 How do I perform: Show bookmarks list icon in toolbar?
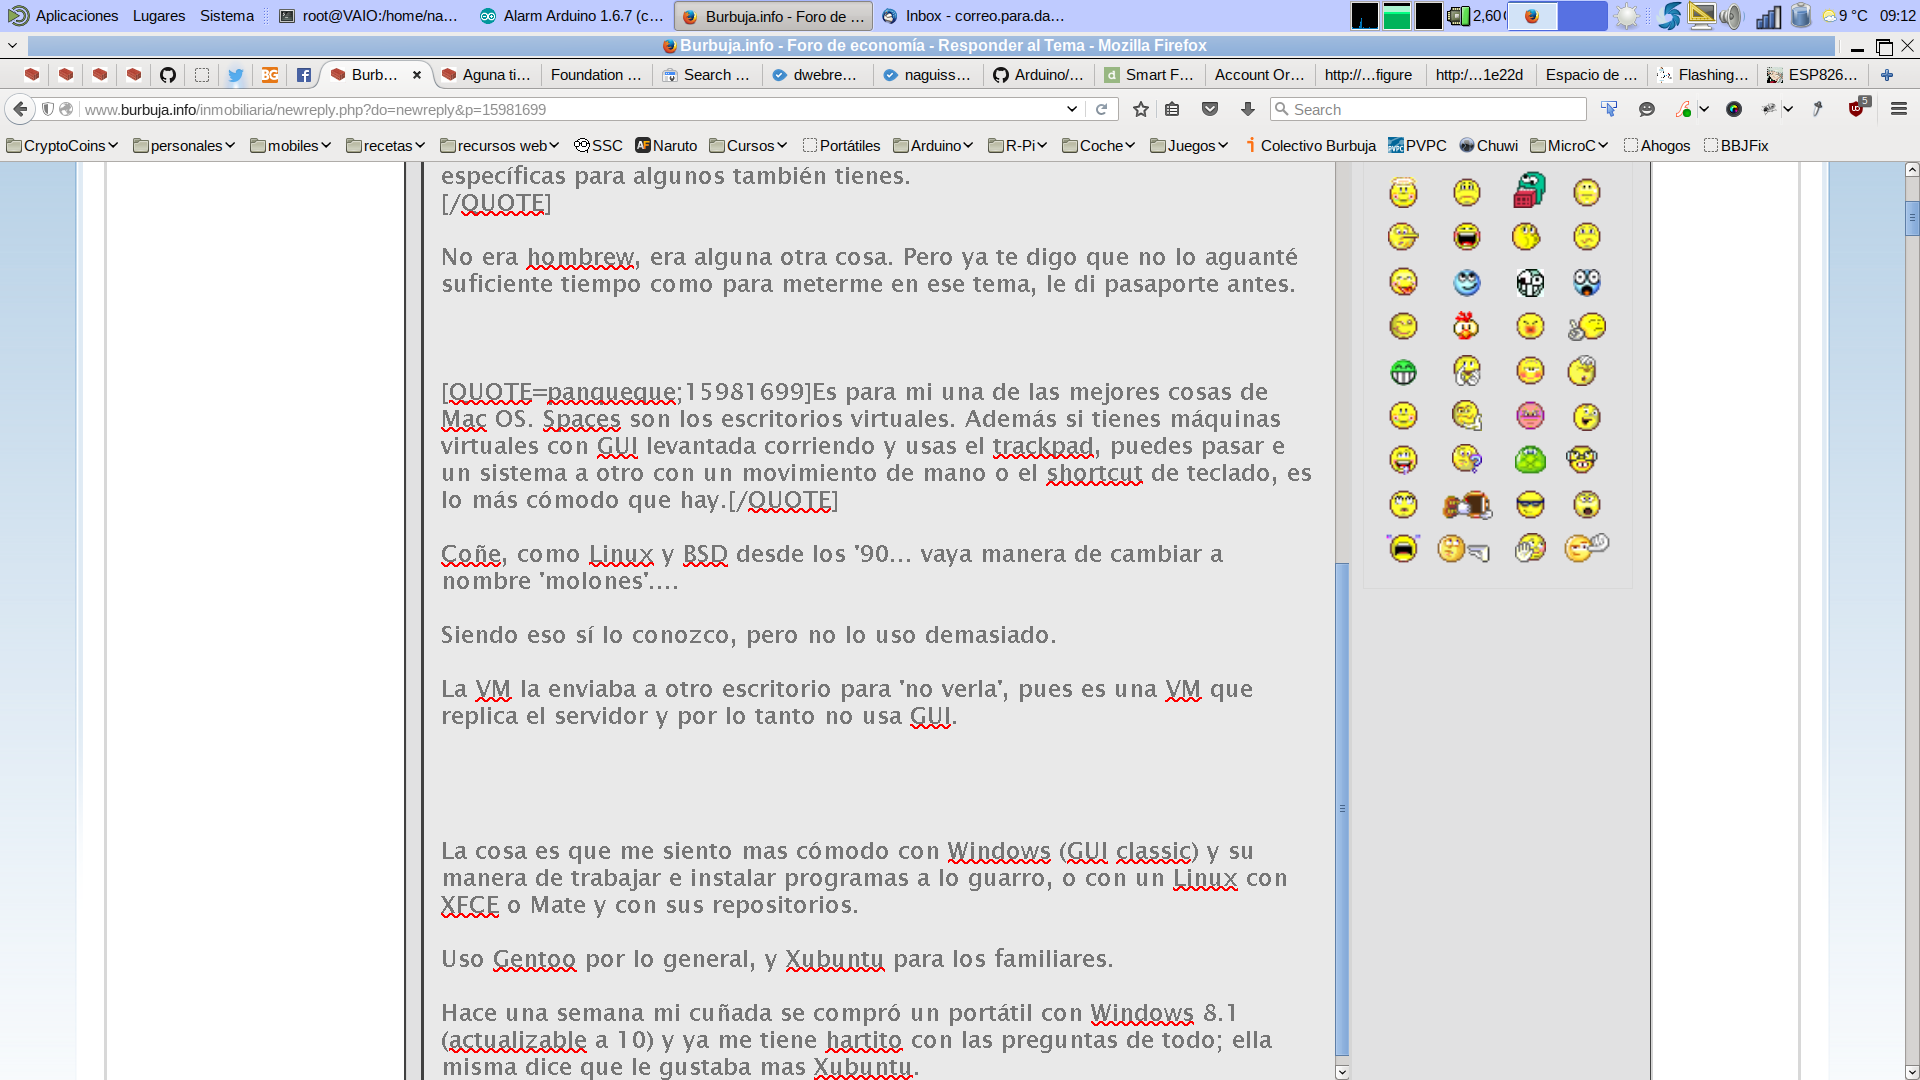1172,110
